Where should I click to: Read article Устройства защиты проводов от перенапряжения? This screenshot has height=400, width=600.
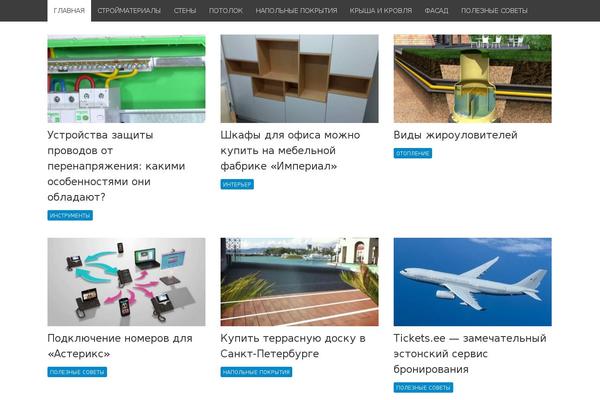(116, 166)
